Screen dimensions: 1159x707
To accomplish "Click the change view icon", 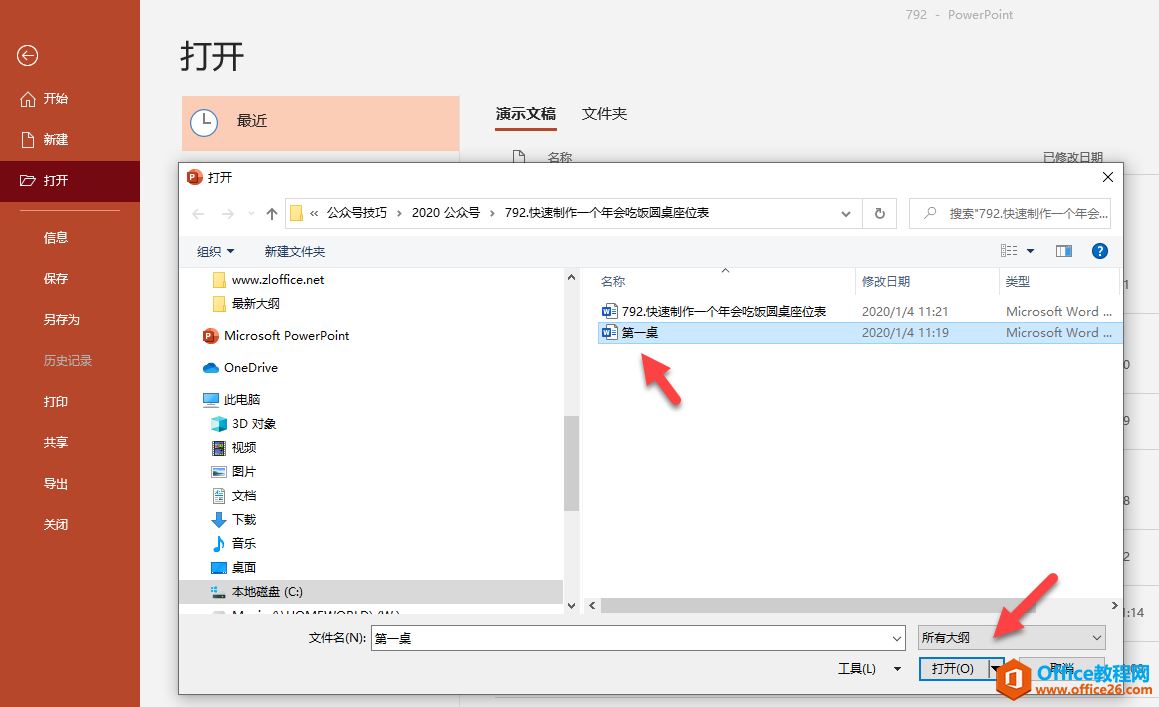I will click(1009, 251).
